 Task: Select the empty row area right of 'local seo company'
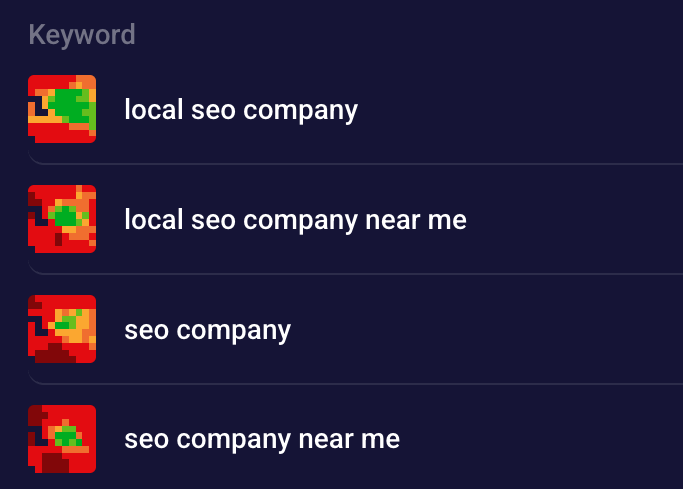pos(520,110)
